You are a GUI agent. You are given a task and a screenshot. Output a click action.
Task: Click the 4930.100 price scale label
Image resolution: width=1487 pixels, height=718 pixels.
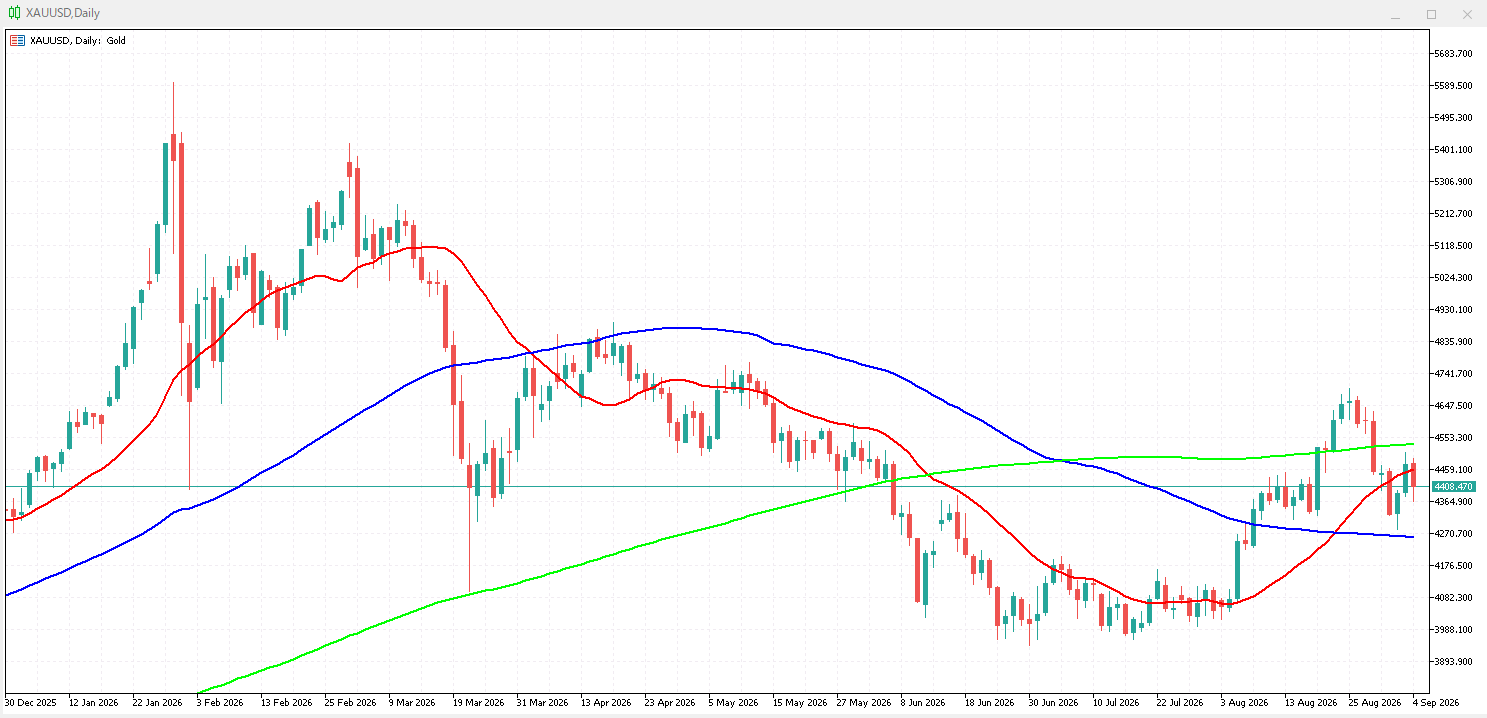1452,310
